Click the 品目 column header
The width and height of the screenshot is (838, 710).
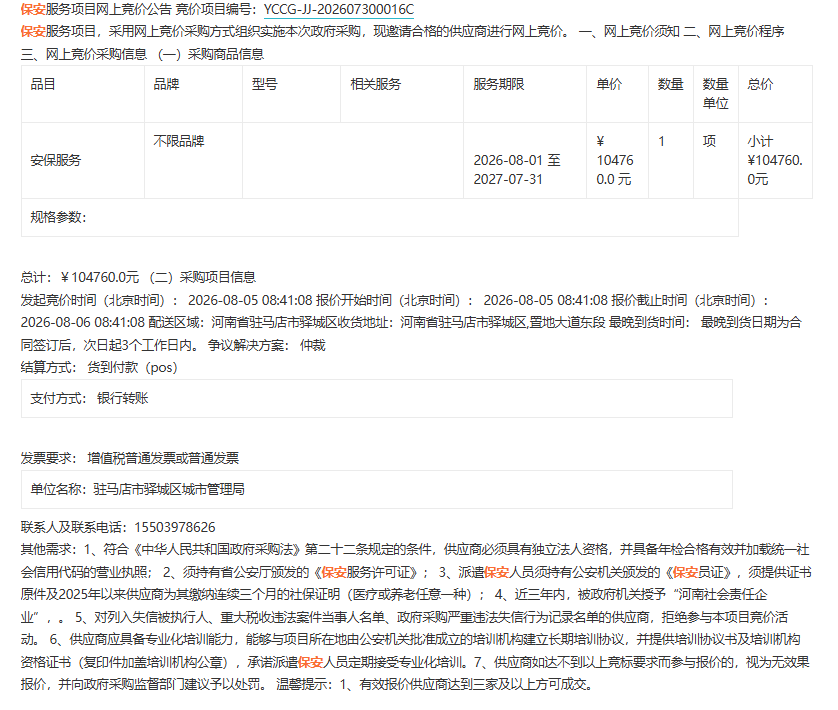click(x=83, y=94)
